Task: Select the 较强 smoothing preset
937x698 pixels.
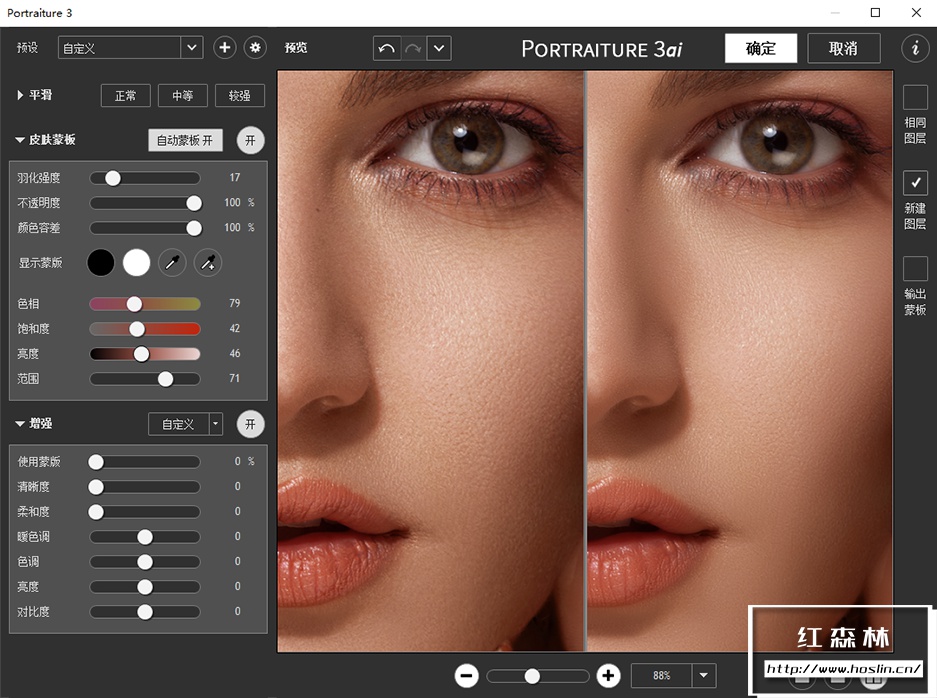Action: click(240, 96)
